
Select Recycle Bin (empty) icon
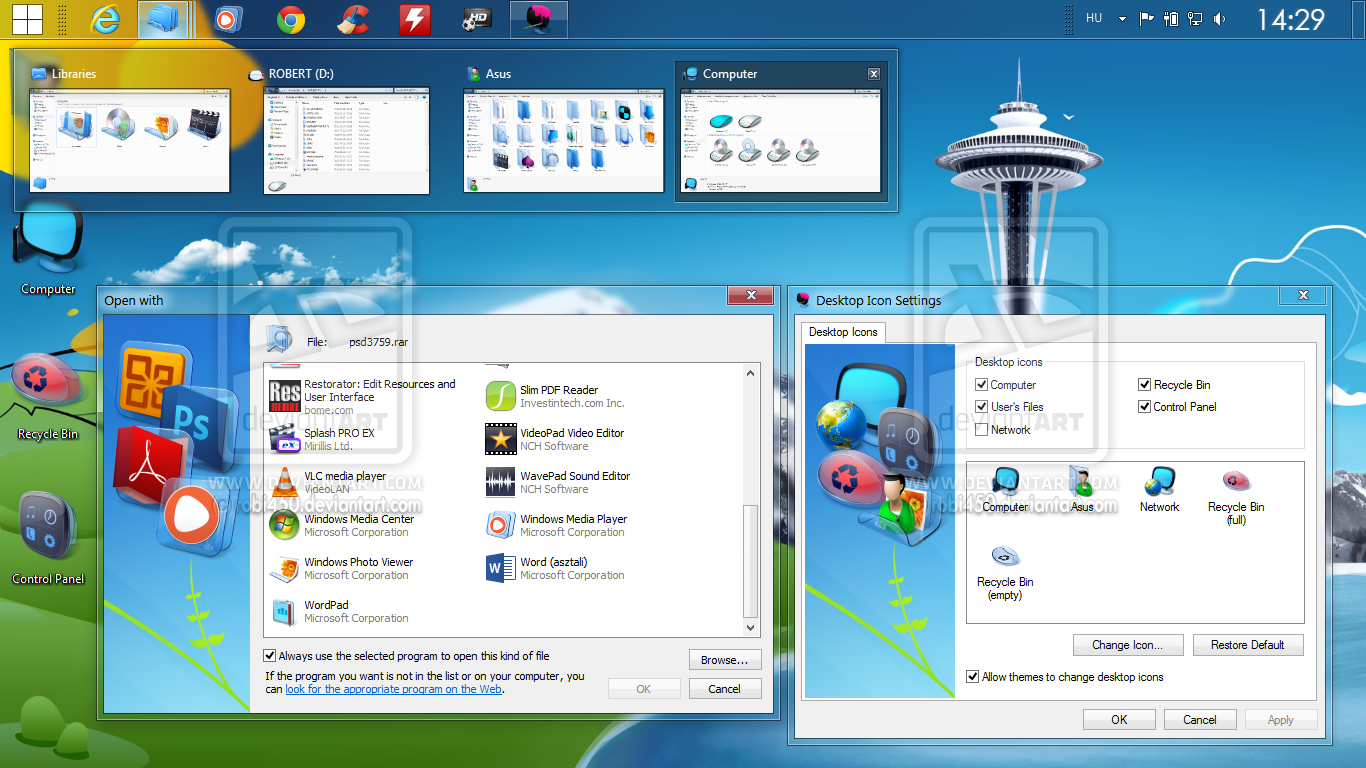coord(1005,572)
